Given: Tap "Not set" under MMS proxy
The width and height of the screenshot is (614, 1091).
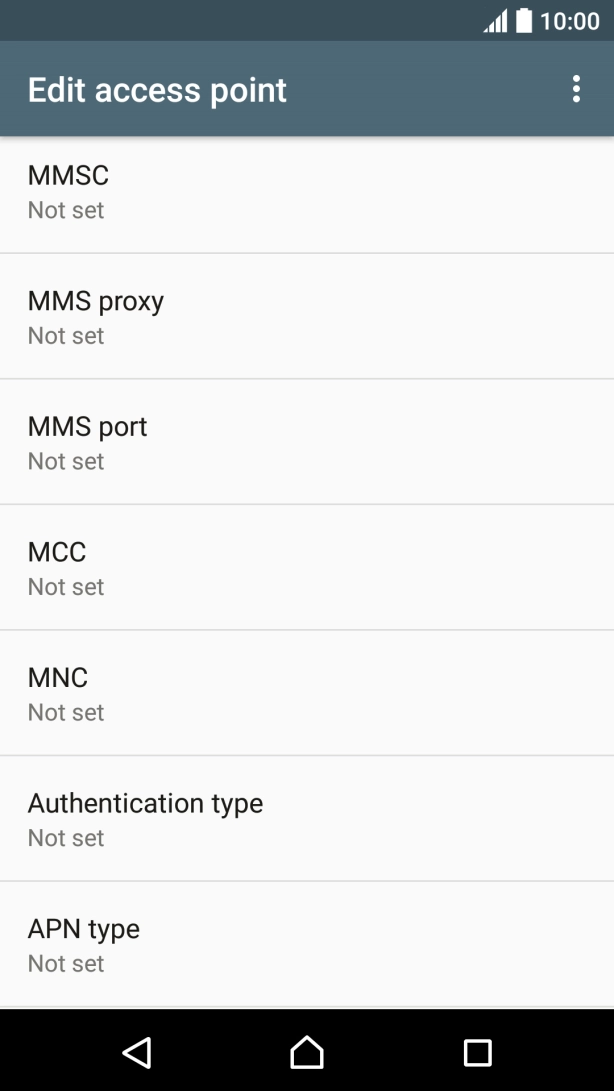Looking at the screenshot, I should 66,336.
